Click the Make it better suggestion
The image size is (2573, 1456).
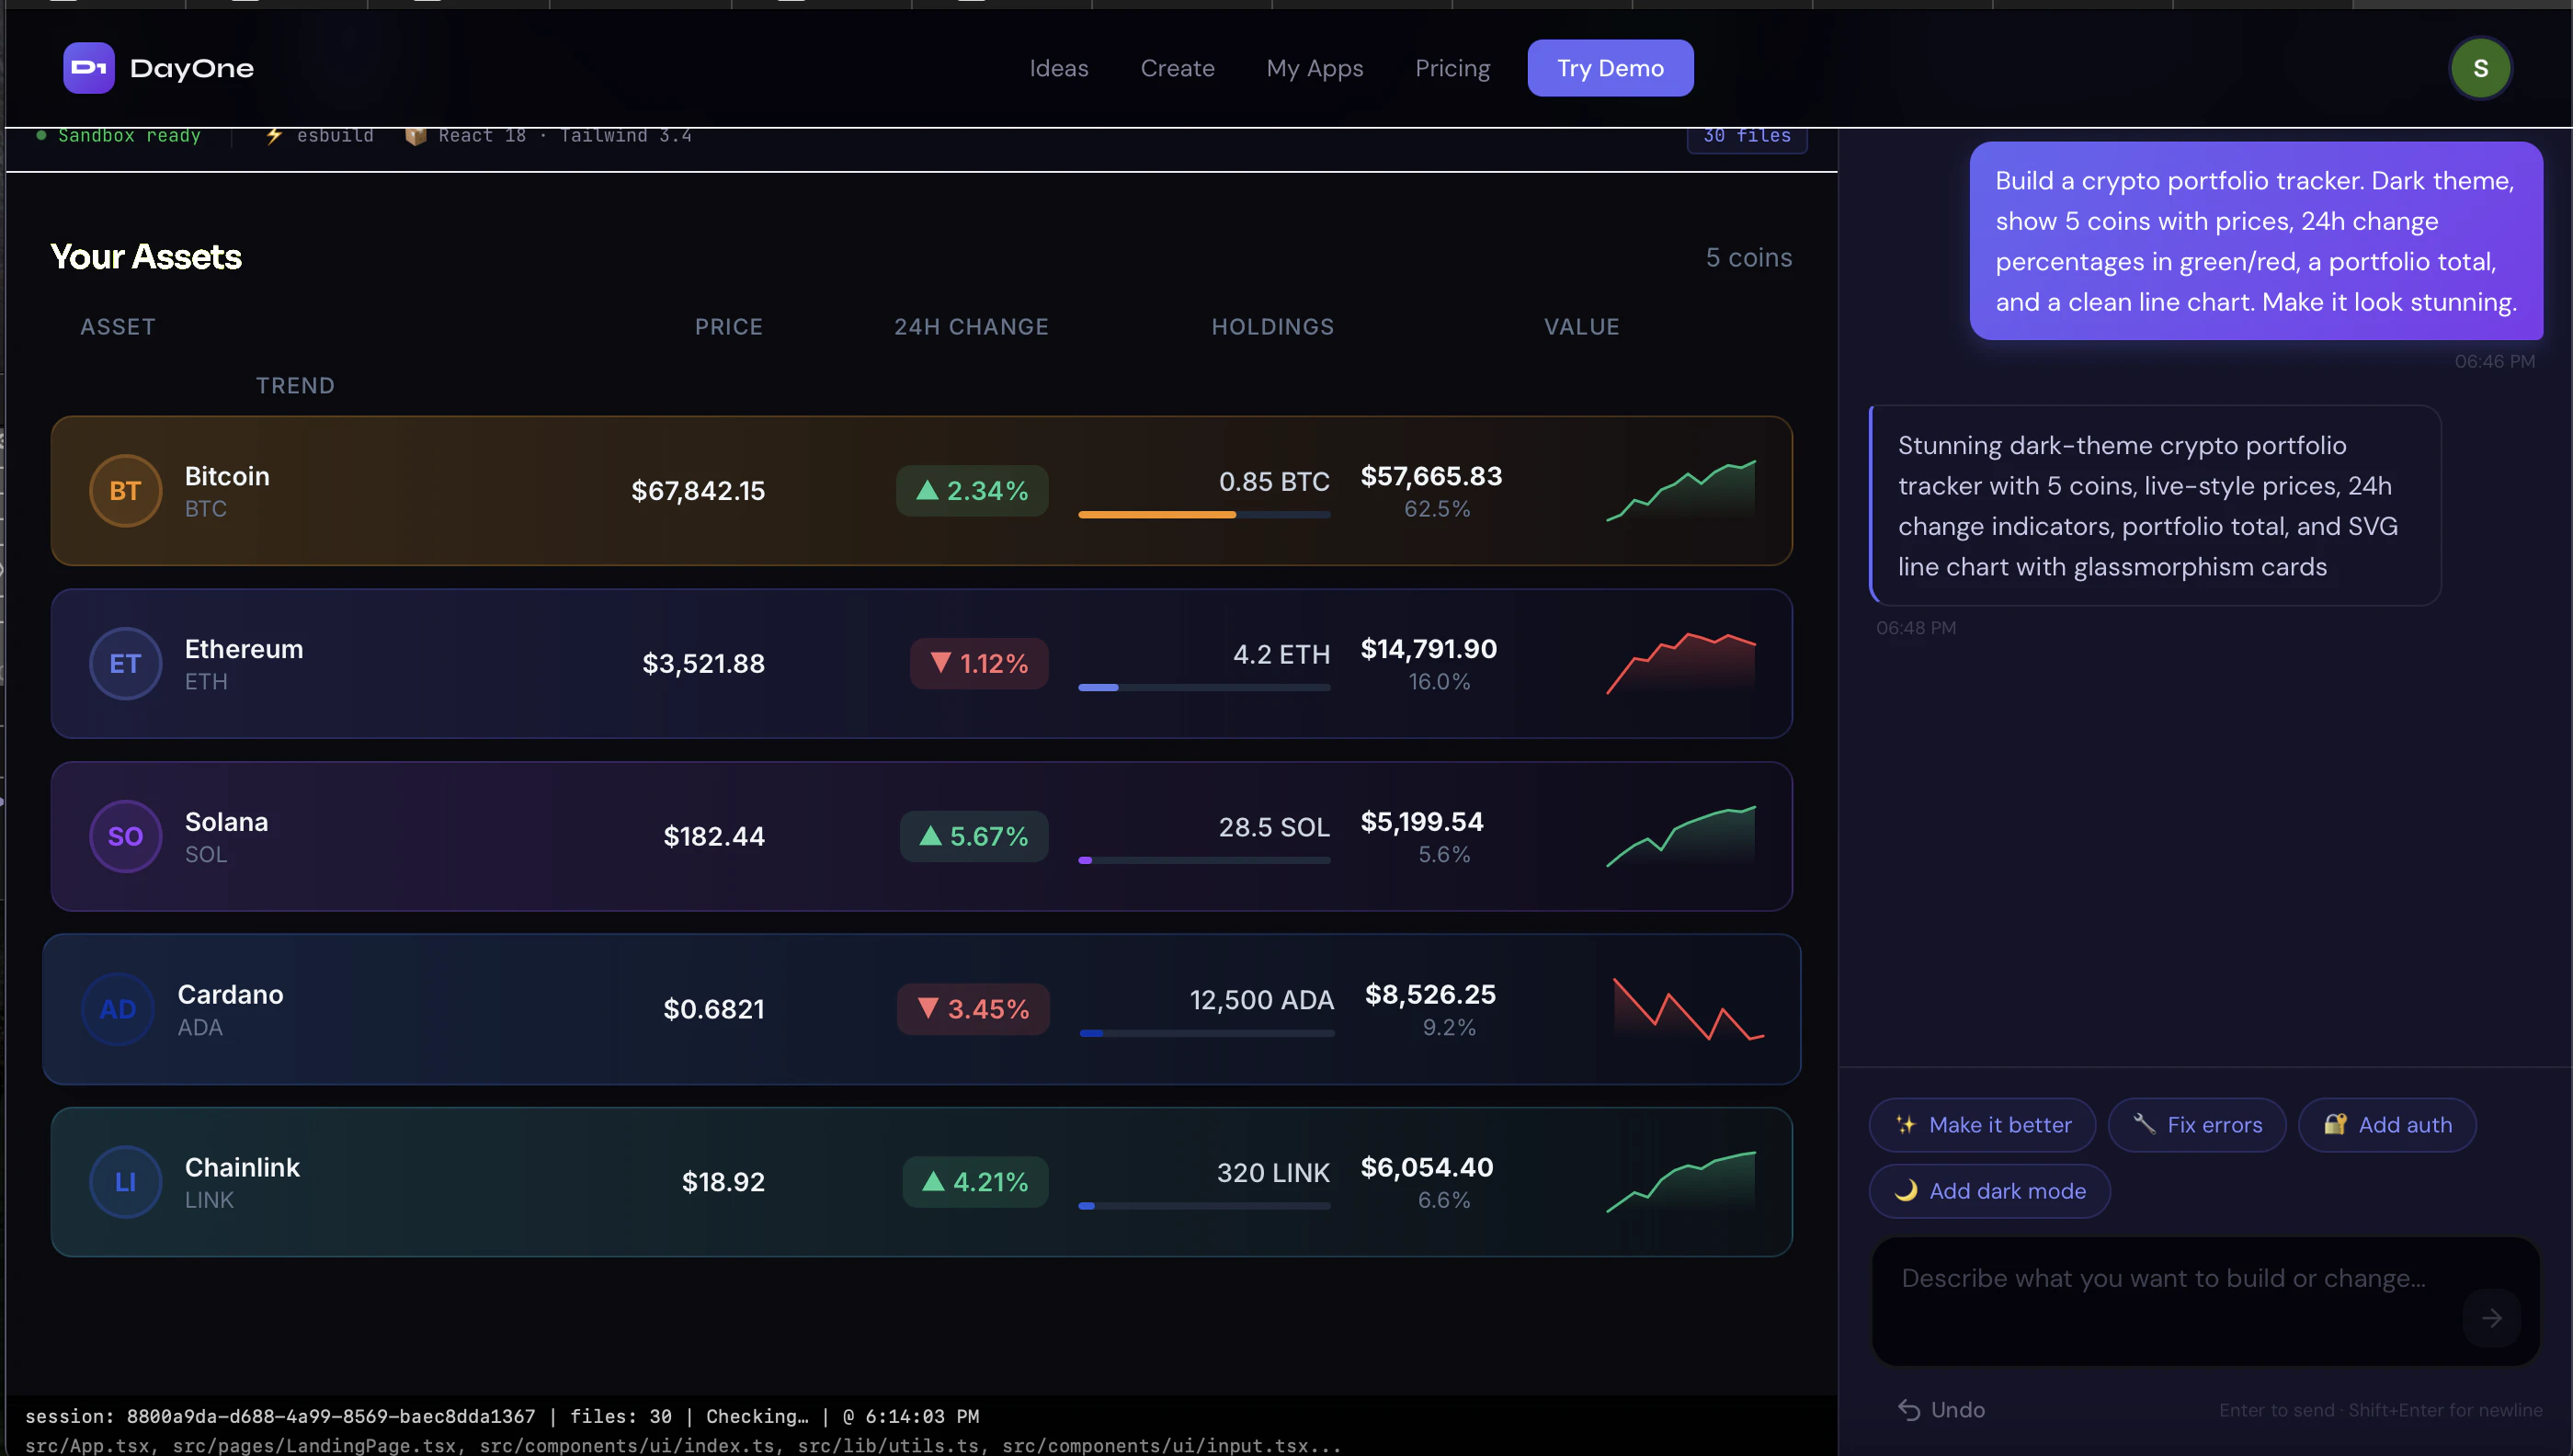[x=1982, y=1125]
